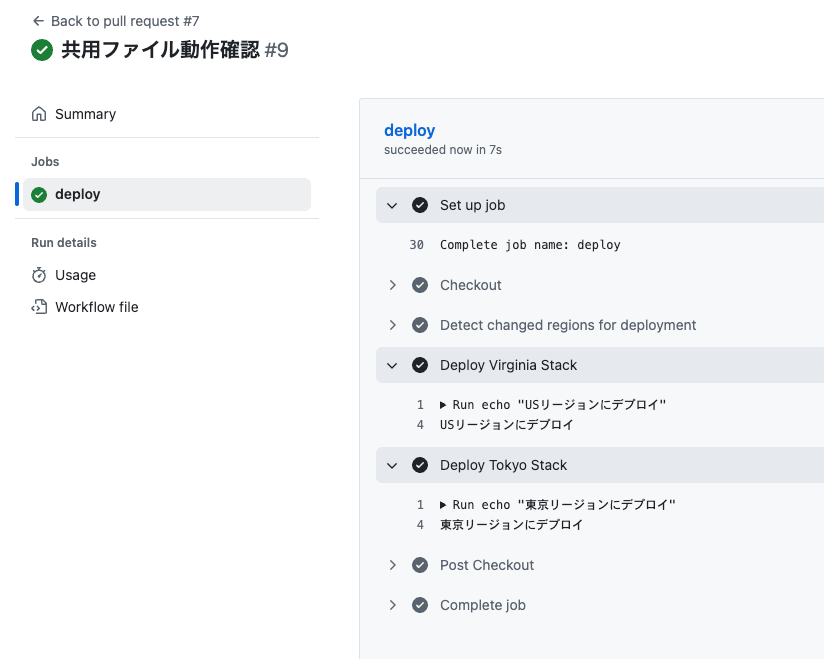Click the check status icon on Post Checkout
824x659 pixels.
click(x=420, y=565)
